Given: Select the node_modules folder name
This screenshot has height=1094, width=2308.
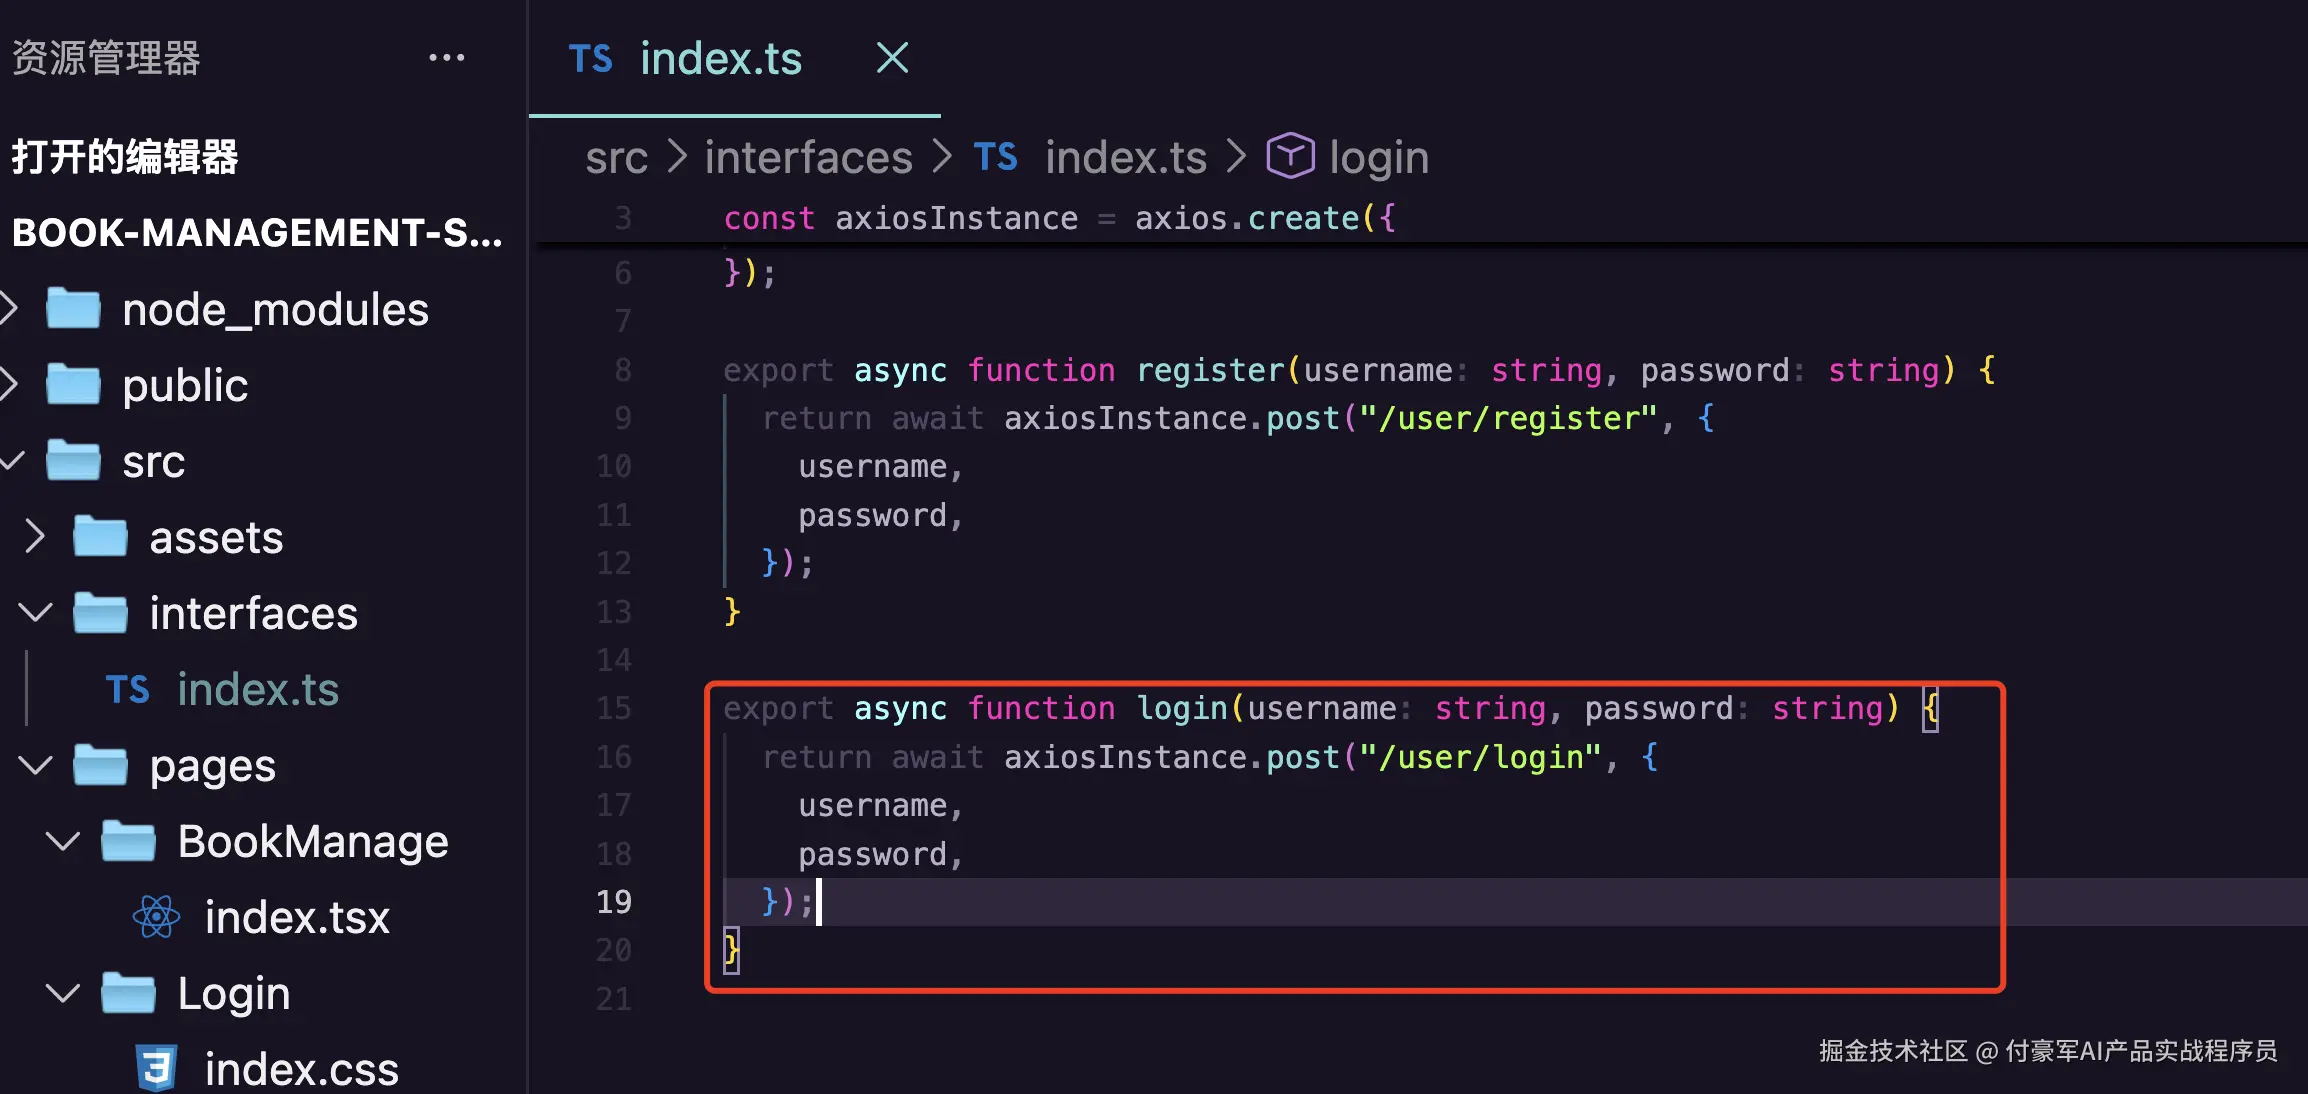Looking at the screenshot, I should pos(275,309).
